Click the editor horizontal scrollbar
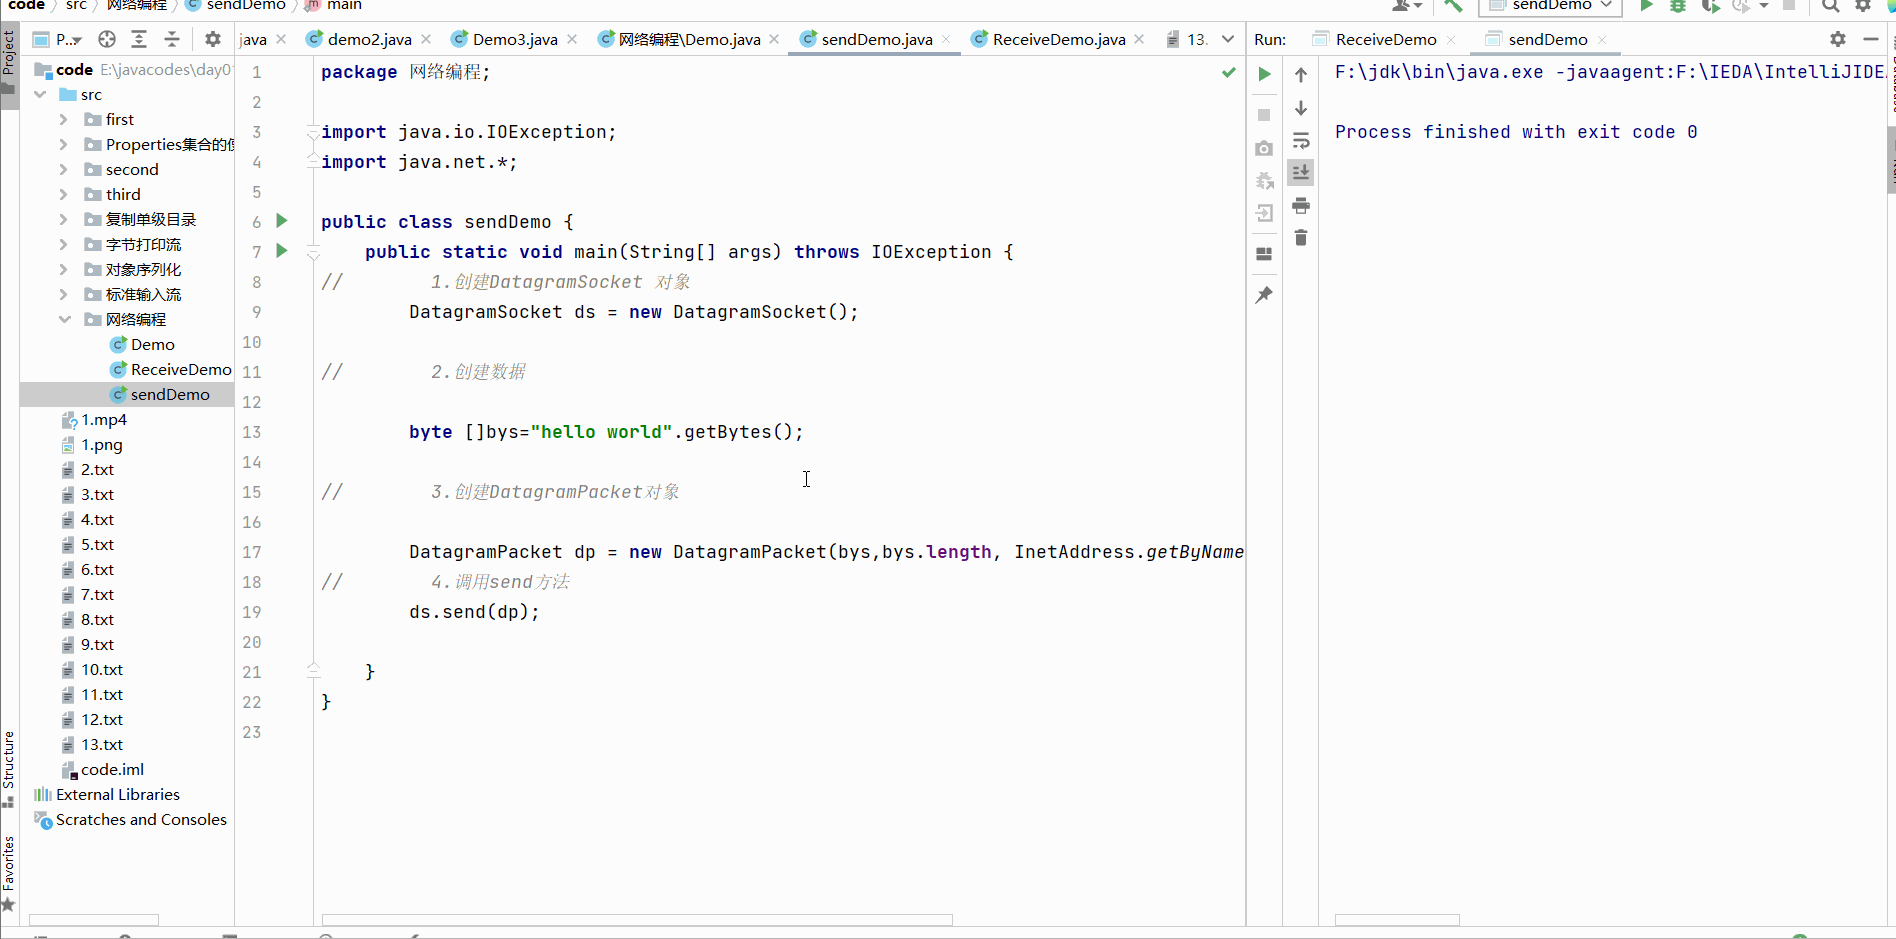 point(637,919)
